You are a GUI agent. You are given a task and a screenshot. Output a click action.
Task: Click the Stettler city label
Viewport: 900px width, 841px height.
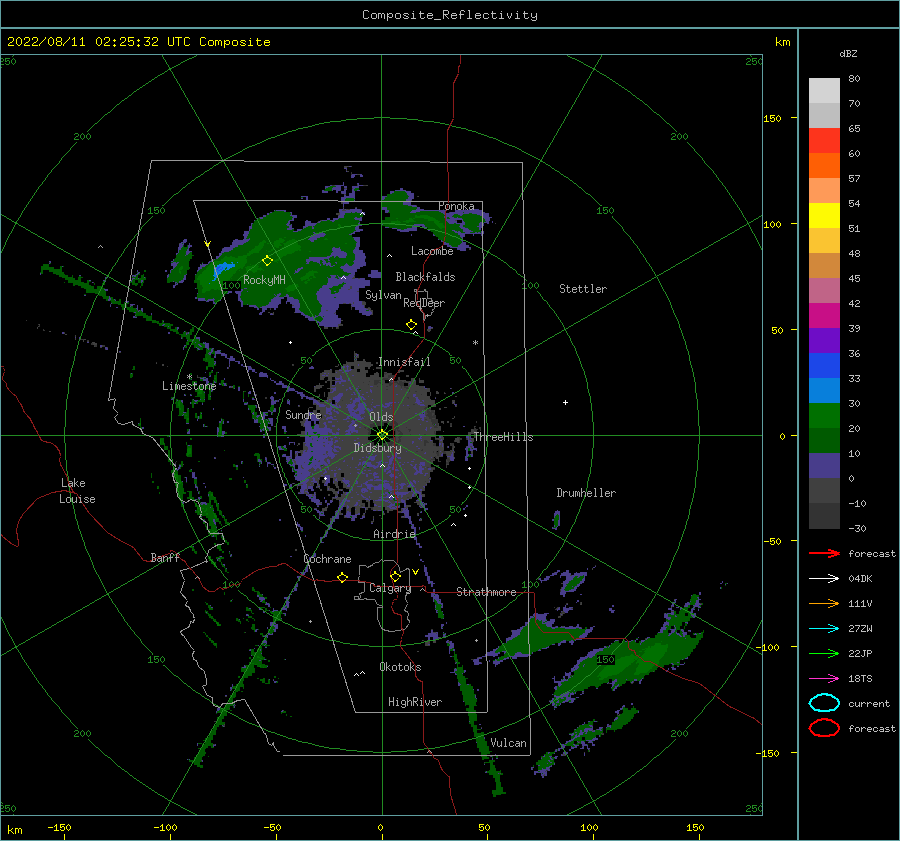[583, 289]
